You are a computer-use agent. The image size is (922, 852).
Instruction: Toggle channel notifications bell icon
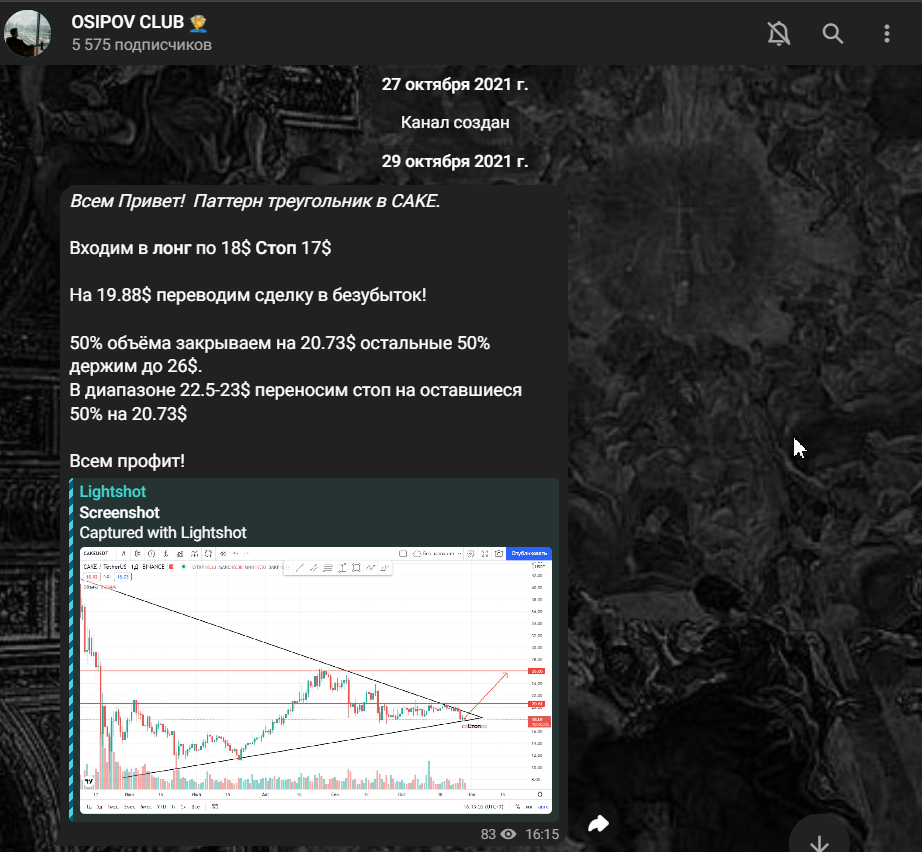779,34
